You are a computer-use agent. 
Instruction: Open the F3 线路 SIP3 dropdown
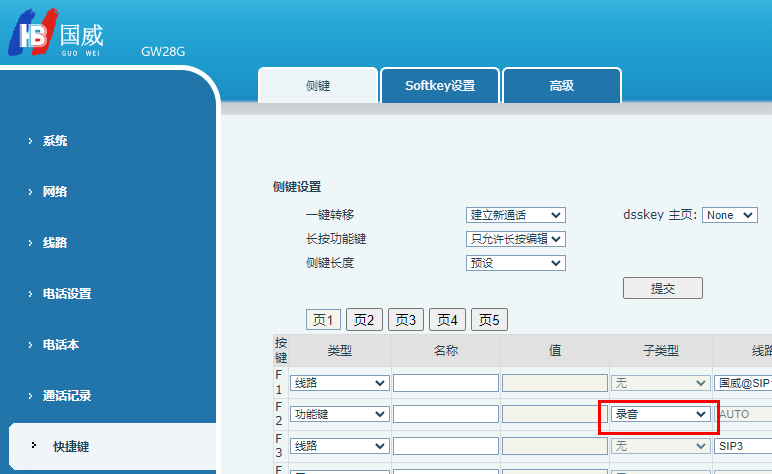[x=743, y=446]
